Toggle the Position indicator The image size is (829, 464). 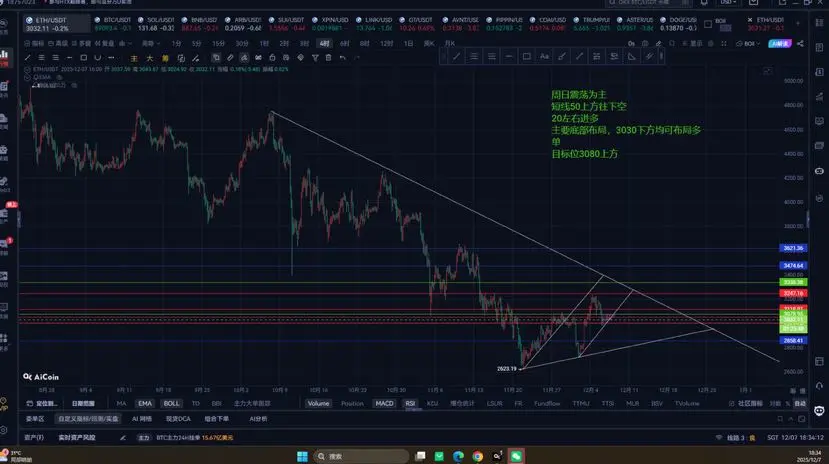tap(352, 403)
